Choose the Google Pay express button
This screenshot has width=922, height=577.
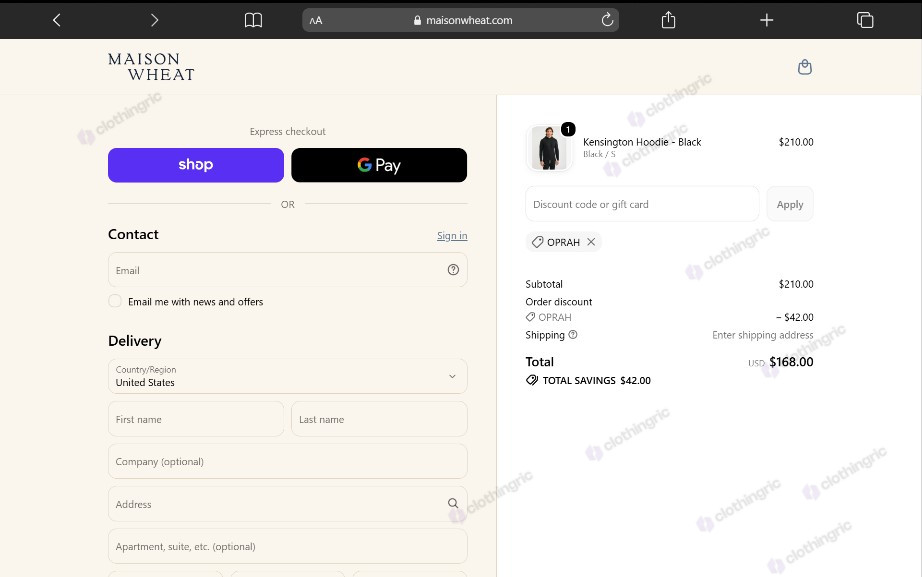point(379,165)
